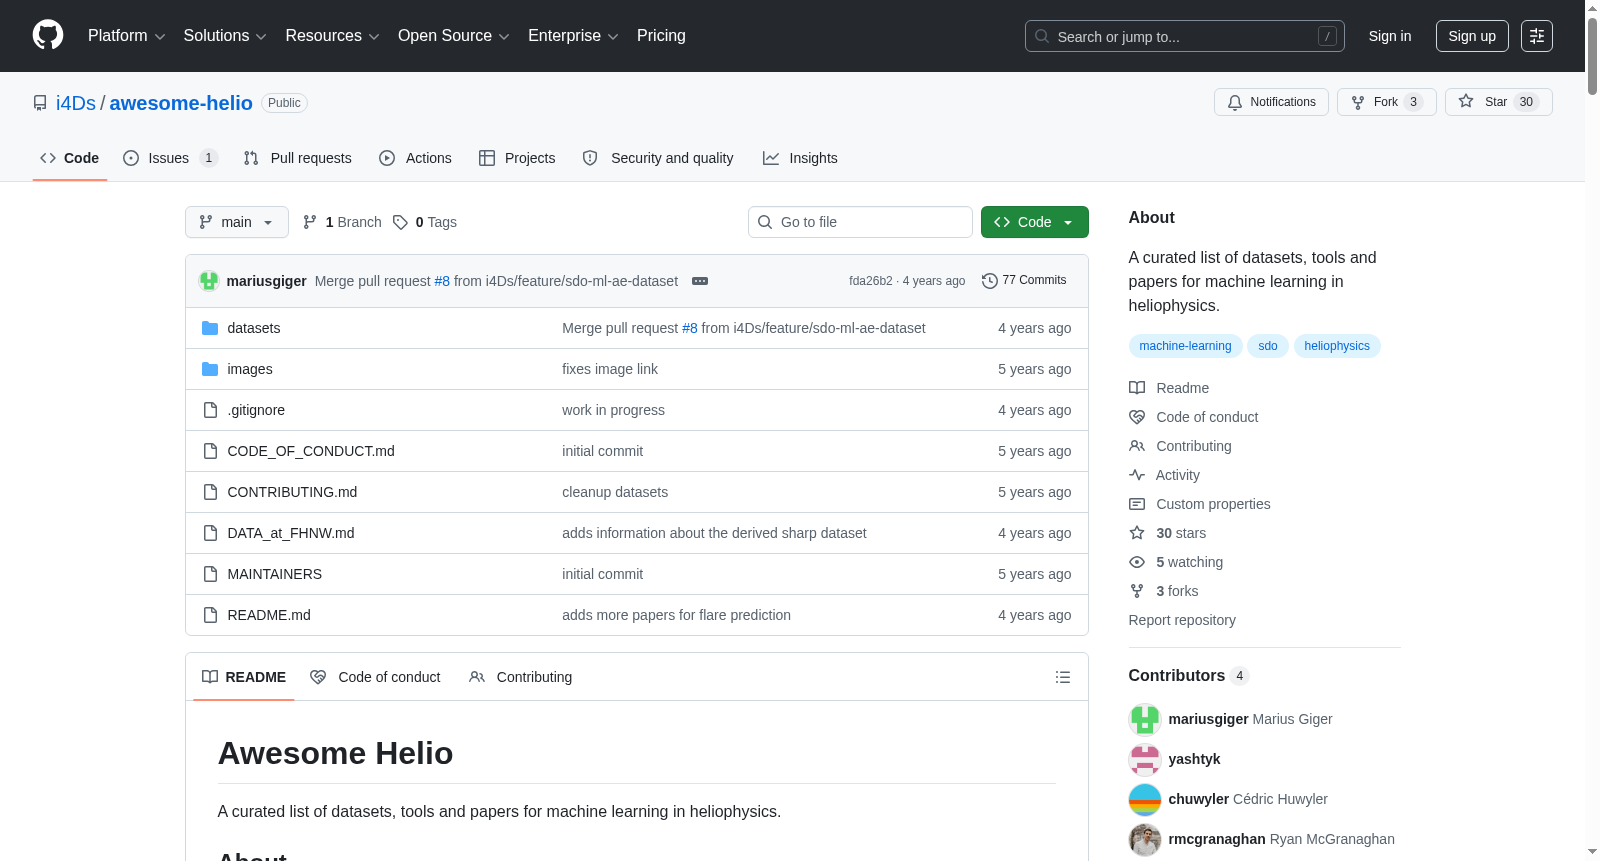
Task: Click the bell icon in Notifications
Action: 1235,102
